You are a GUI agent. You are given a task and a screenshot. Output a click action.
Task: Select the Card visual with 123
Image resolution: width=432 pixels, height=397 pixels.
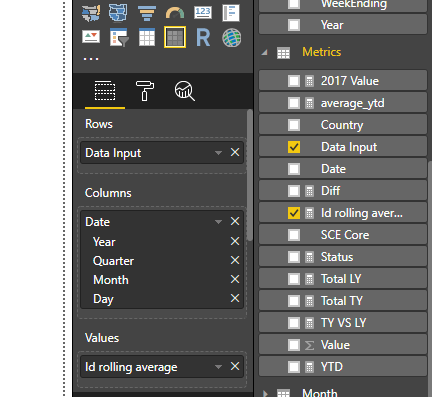[203, 13]
